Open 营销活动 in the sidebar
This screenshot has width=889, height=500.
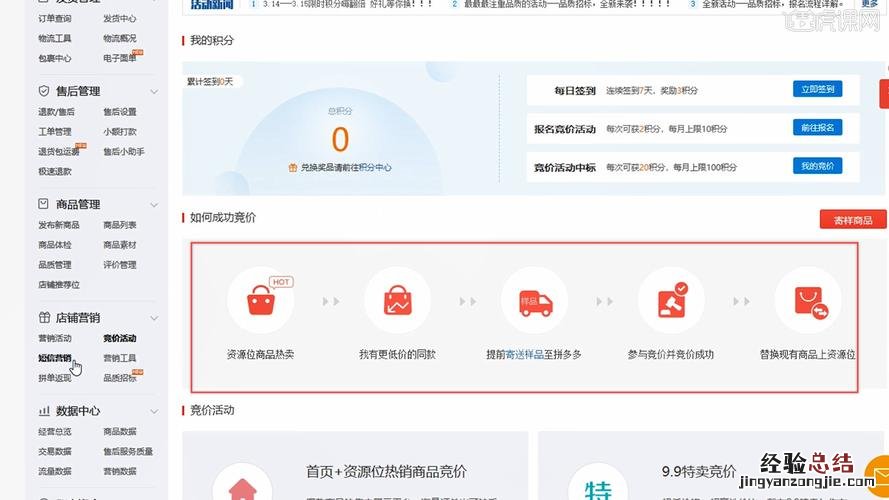pyautogui.click(x=55, y=338)
